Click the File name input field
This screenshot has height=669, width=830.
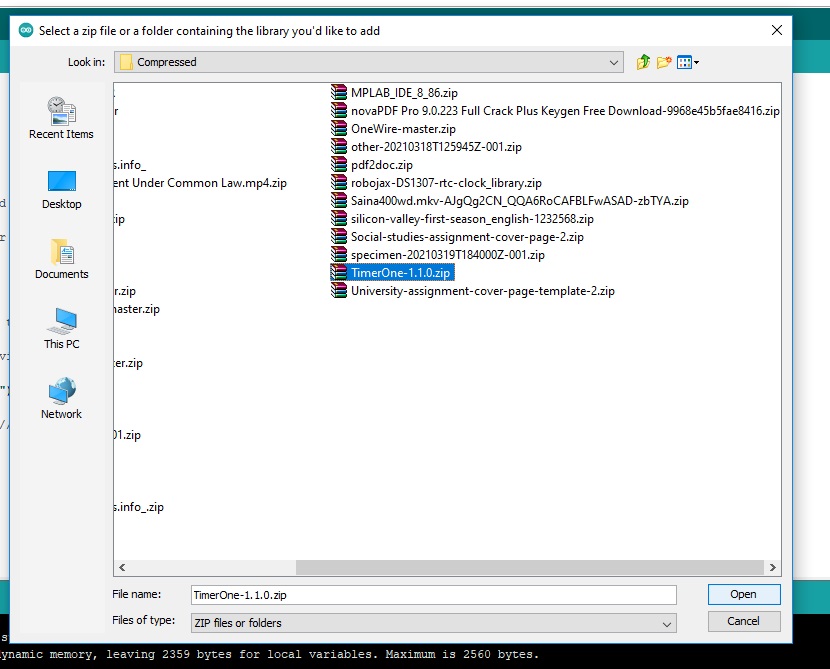pyautogui.click(x=434, y=595)
